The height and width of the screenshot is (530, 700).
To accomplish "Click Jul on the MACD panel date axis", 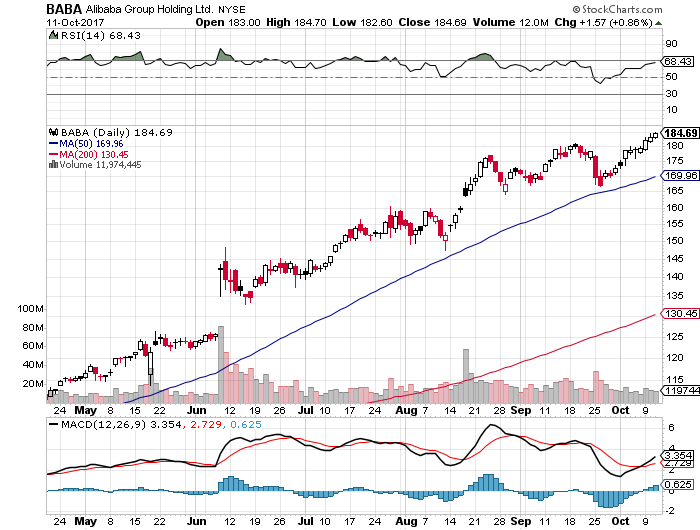I will point(306,521).
